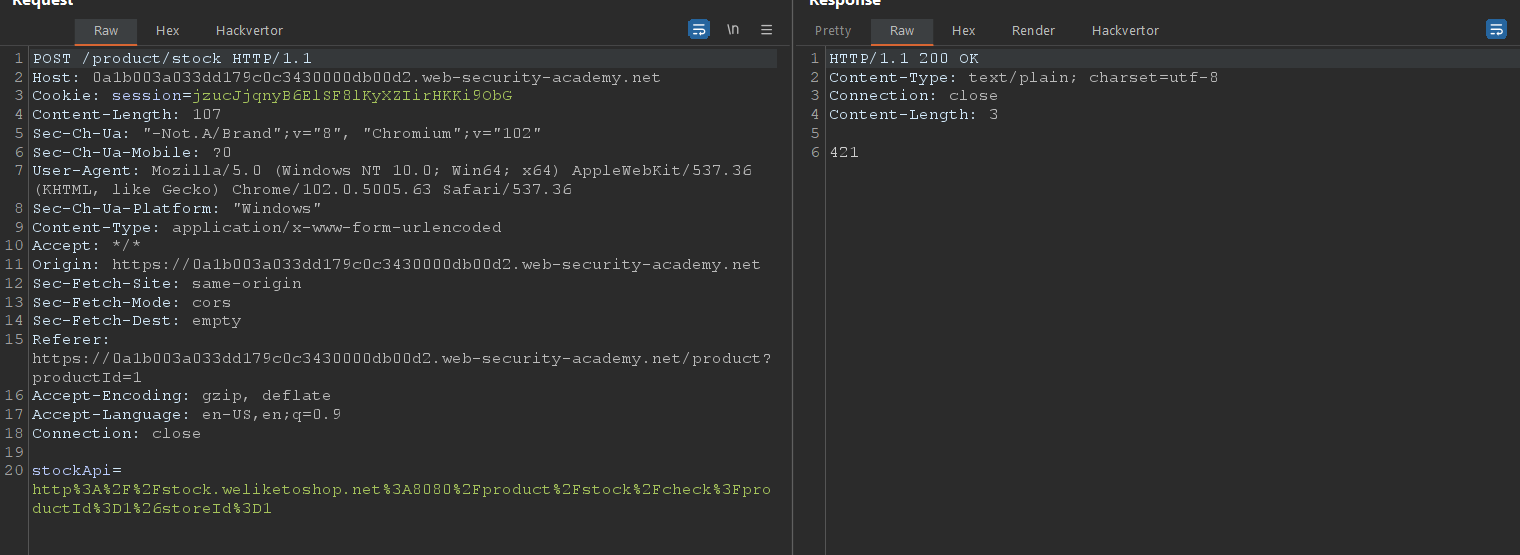Toggle word wrap in the Response panel
This screenshot has height=555, width=1520.
coord(1496,30)
